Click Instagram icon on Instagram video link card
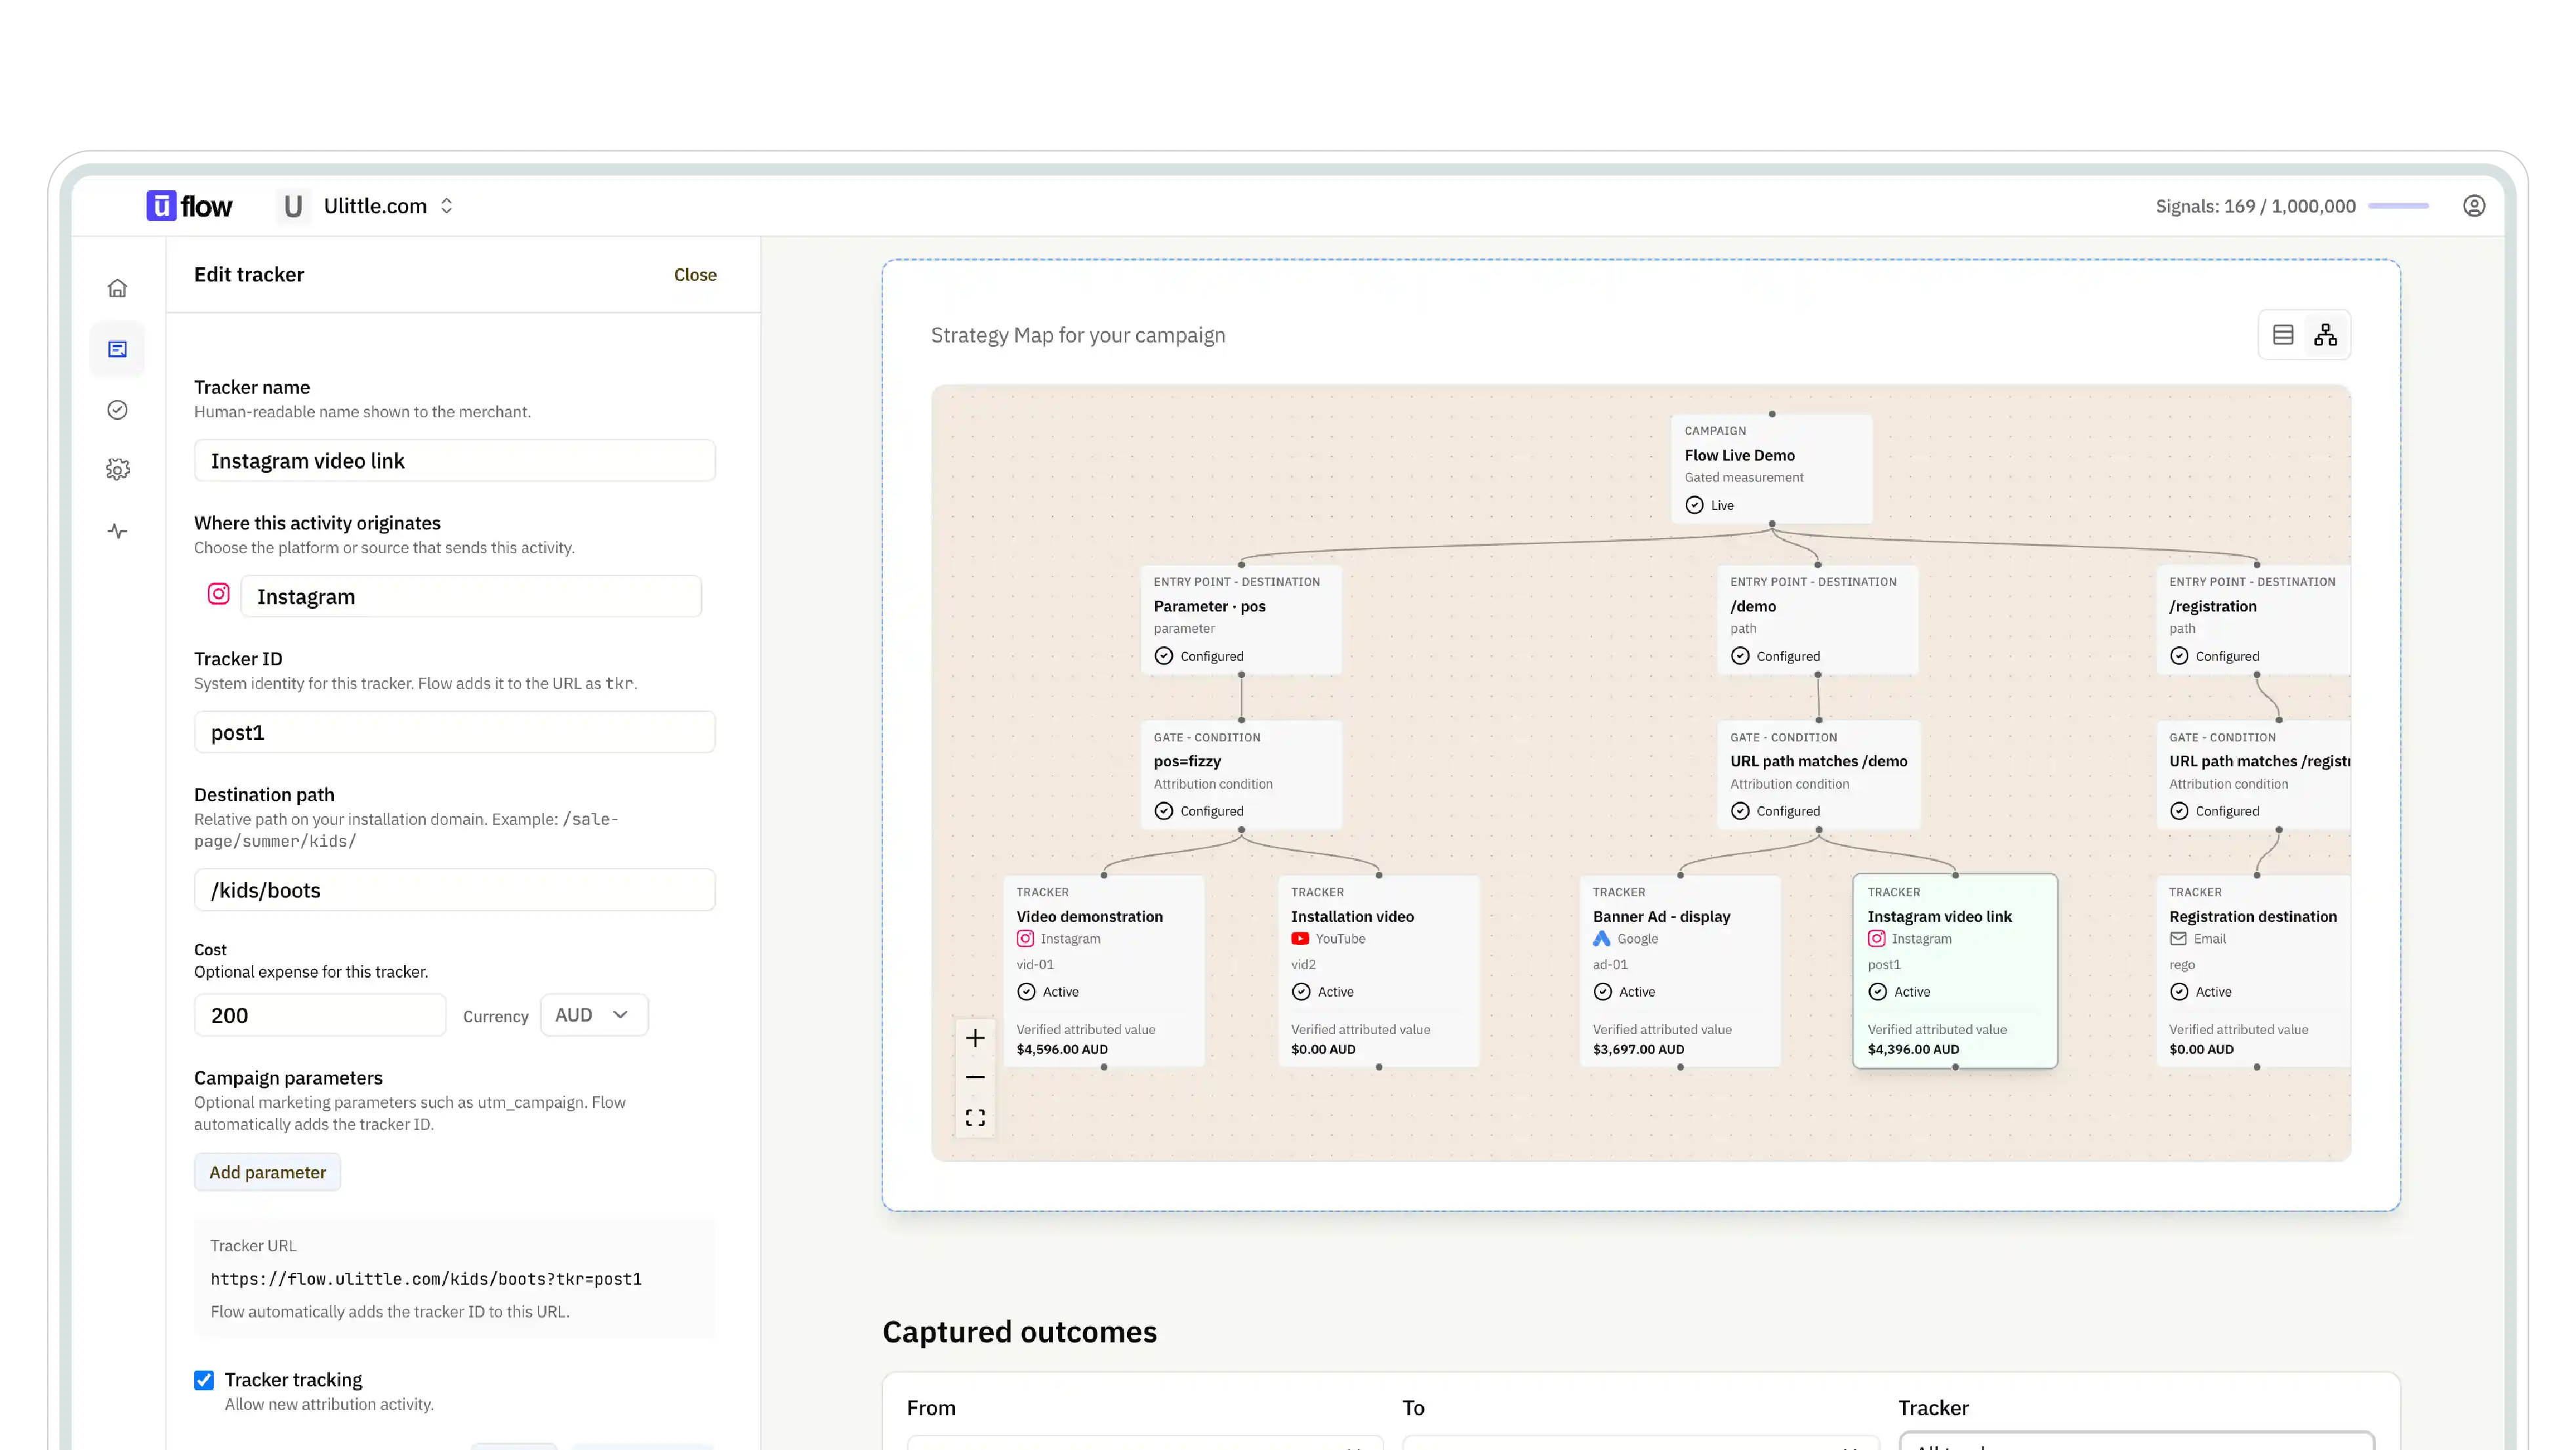This screenshot has height=1450, width=2576. tap(1876, 939)
